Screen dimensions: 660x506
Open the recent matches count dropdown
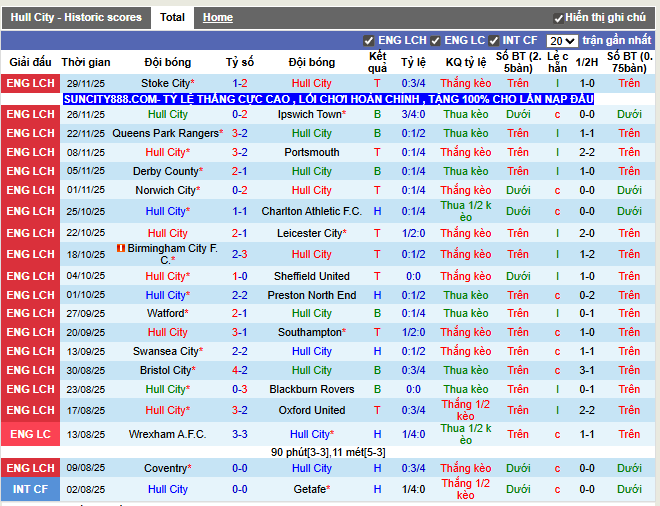point(562,41)
